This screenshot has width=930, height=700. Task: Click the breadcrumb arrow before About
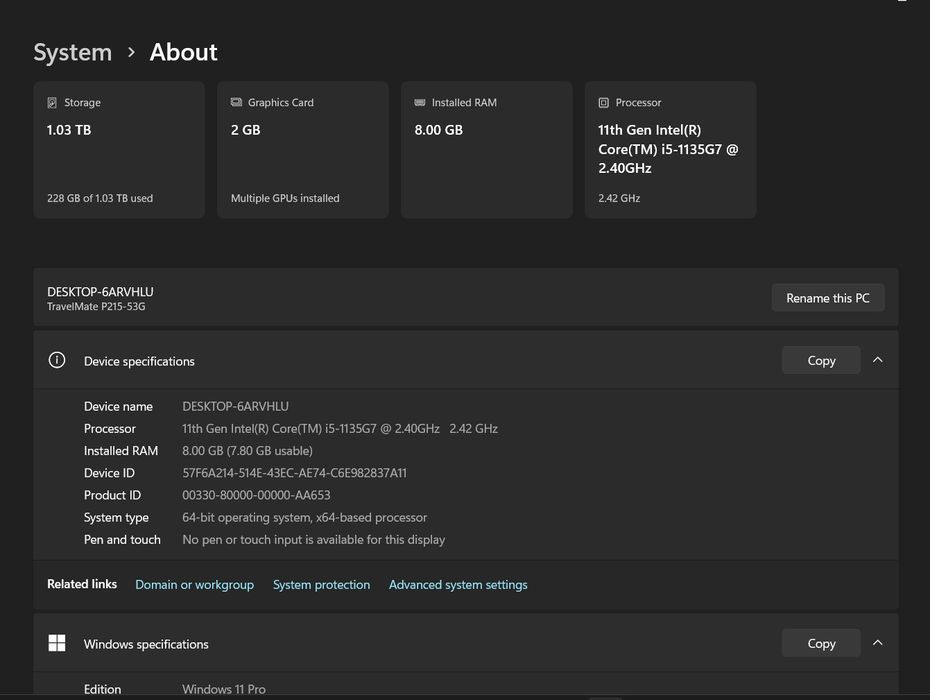pos(131,52)
